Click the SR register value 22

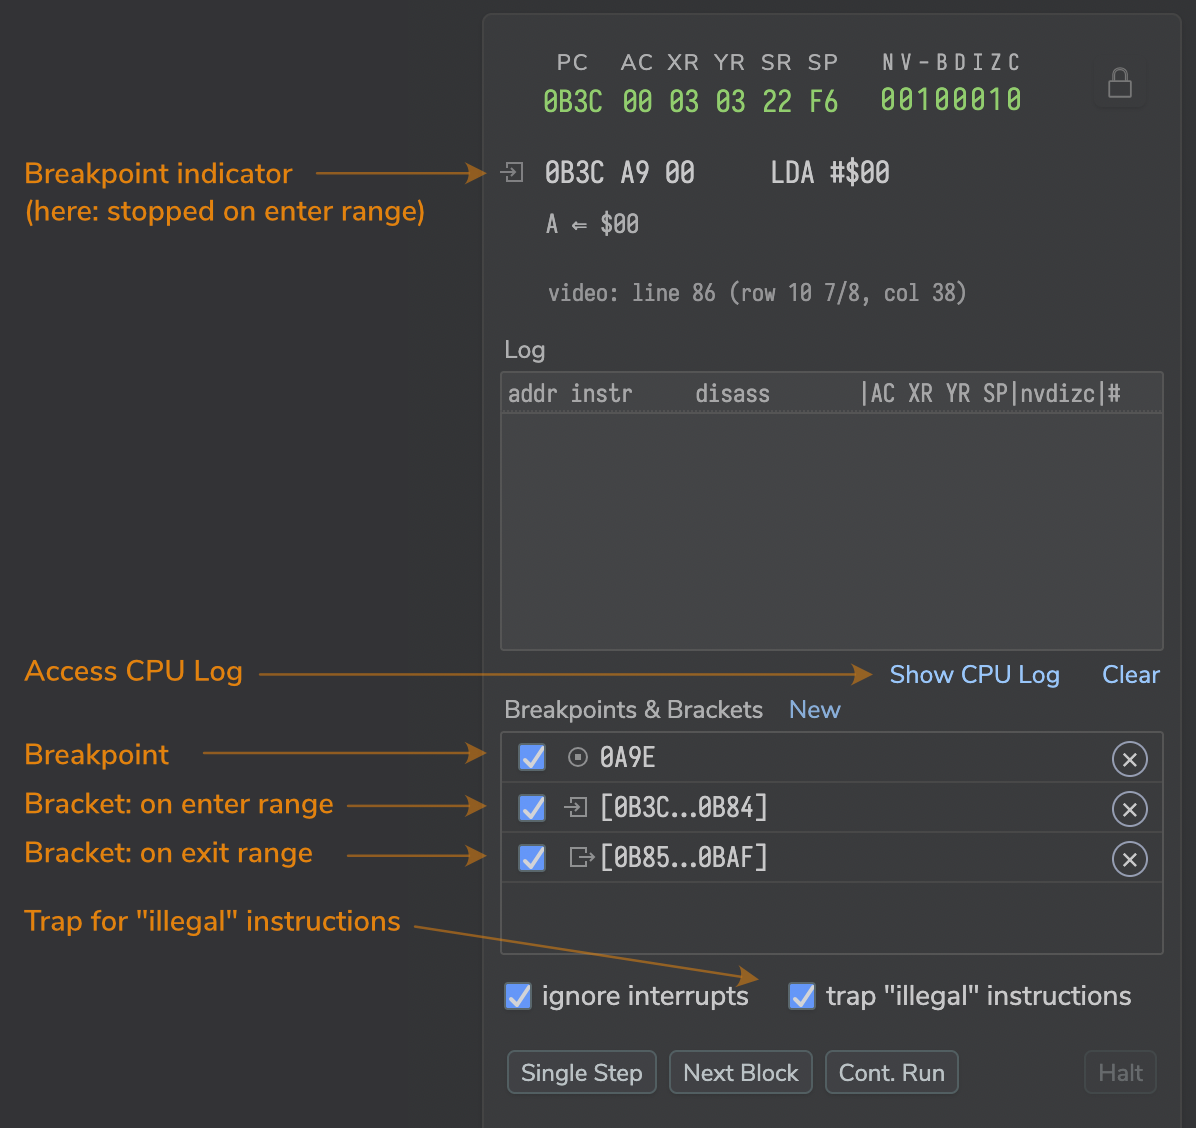pyautogui.click(x=776, y=101)
